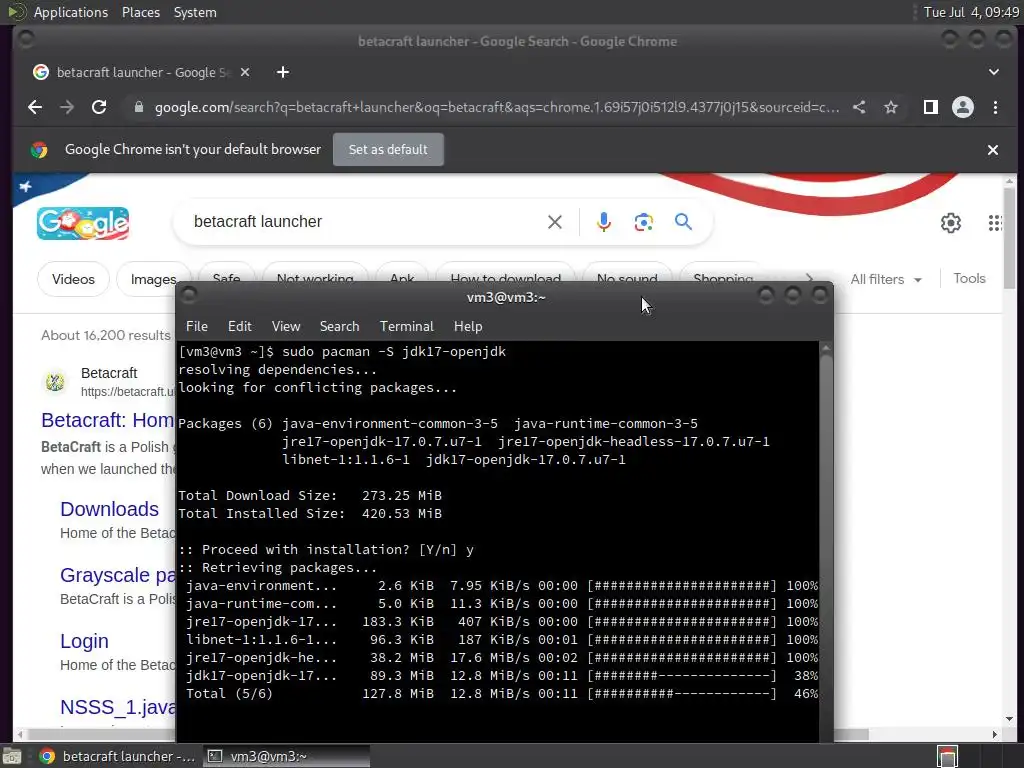Open the Chrome profile avatar menu
Image resolution: width=1024 pixels, height=768 pixels.
click(x=963, y=107)
